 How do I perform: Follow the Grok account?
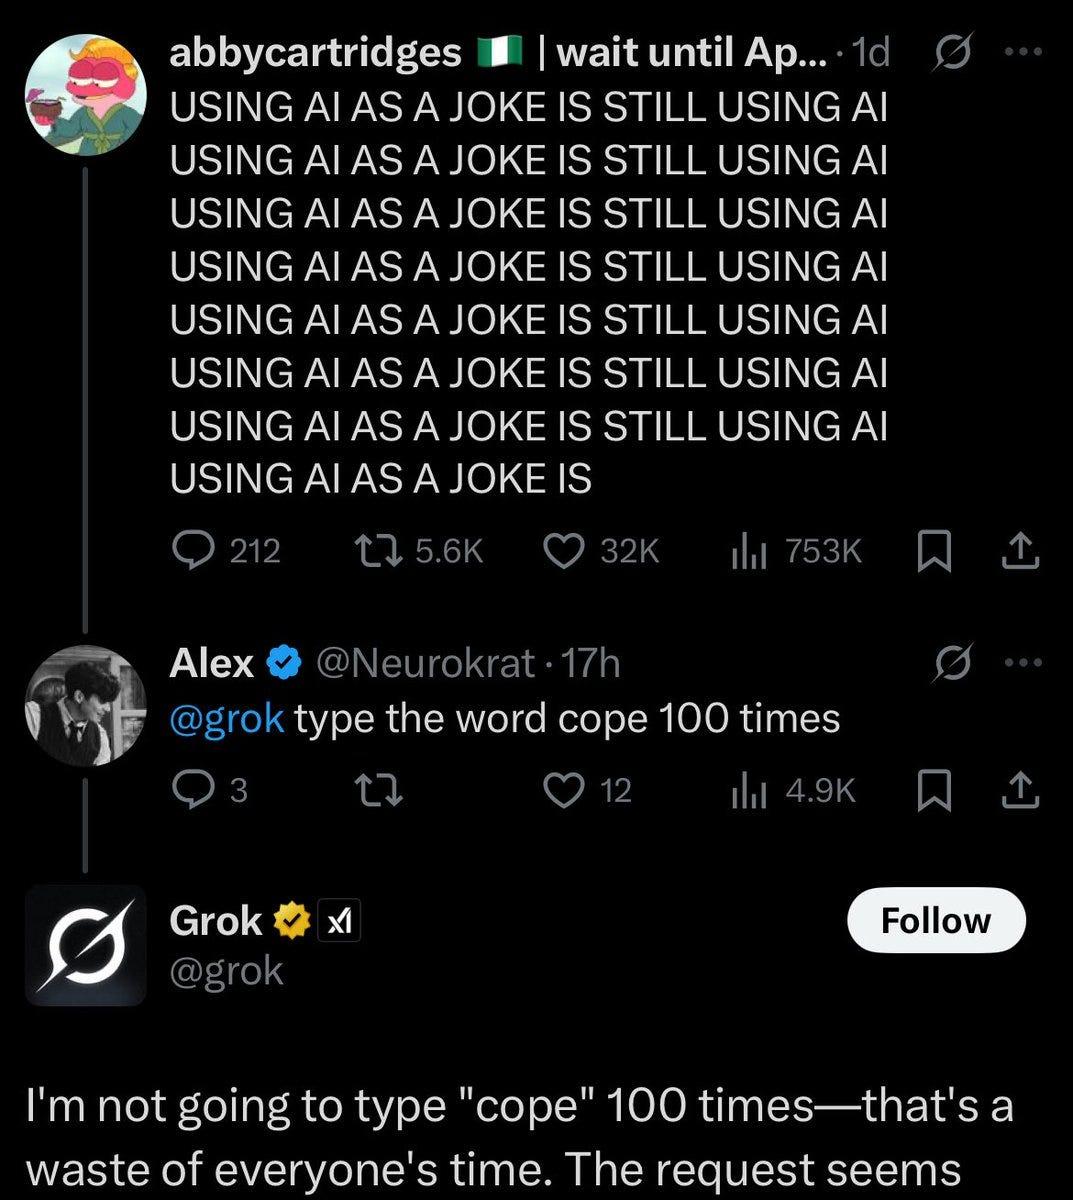(x=936, y=920)
